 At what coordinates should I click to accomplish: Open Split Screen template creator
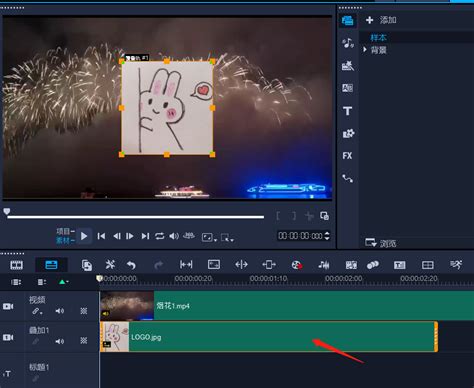click(x=428, y=265)
